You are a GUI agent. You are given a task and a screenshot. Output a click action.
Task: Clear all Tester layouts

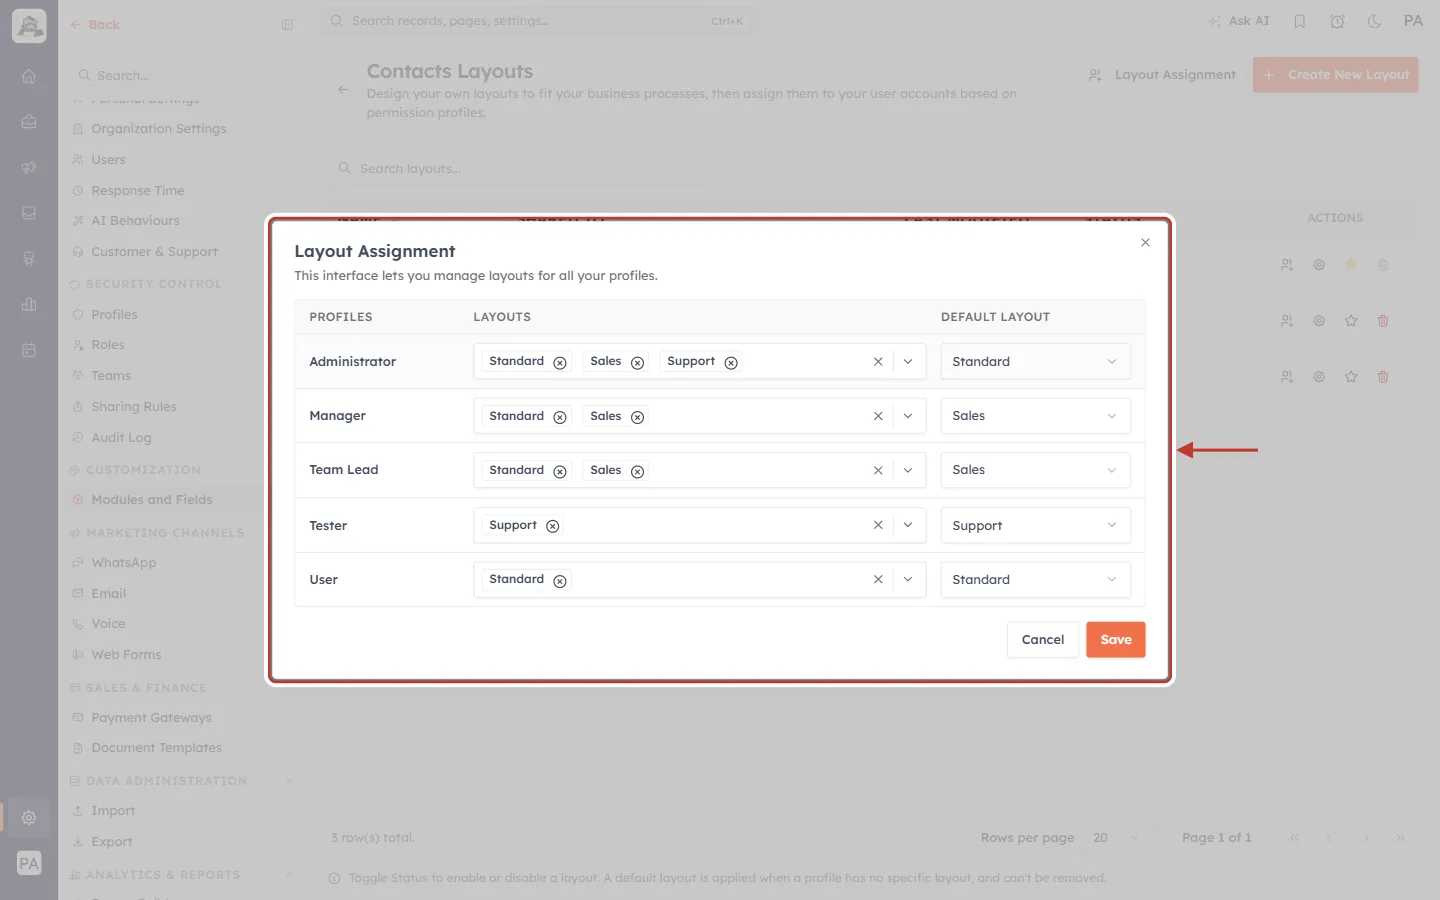click(878, 525)
